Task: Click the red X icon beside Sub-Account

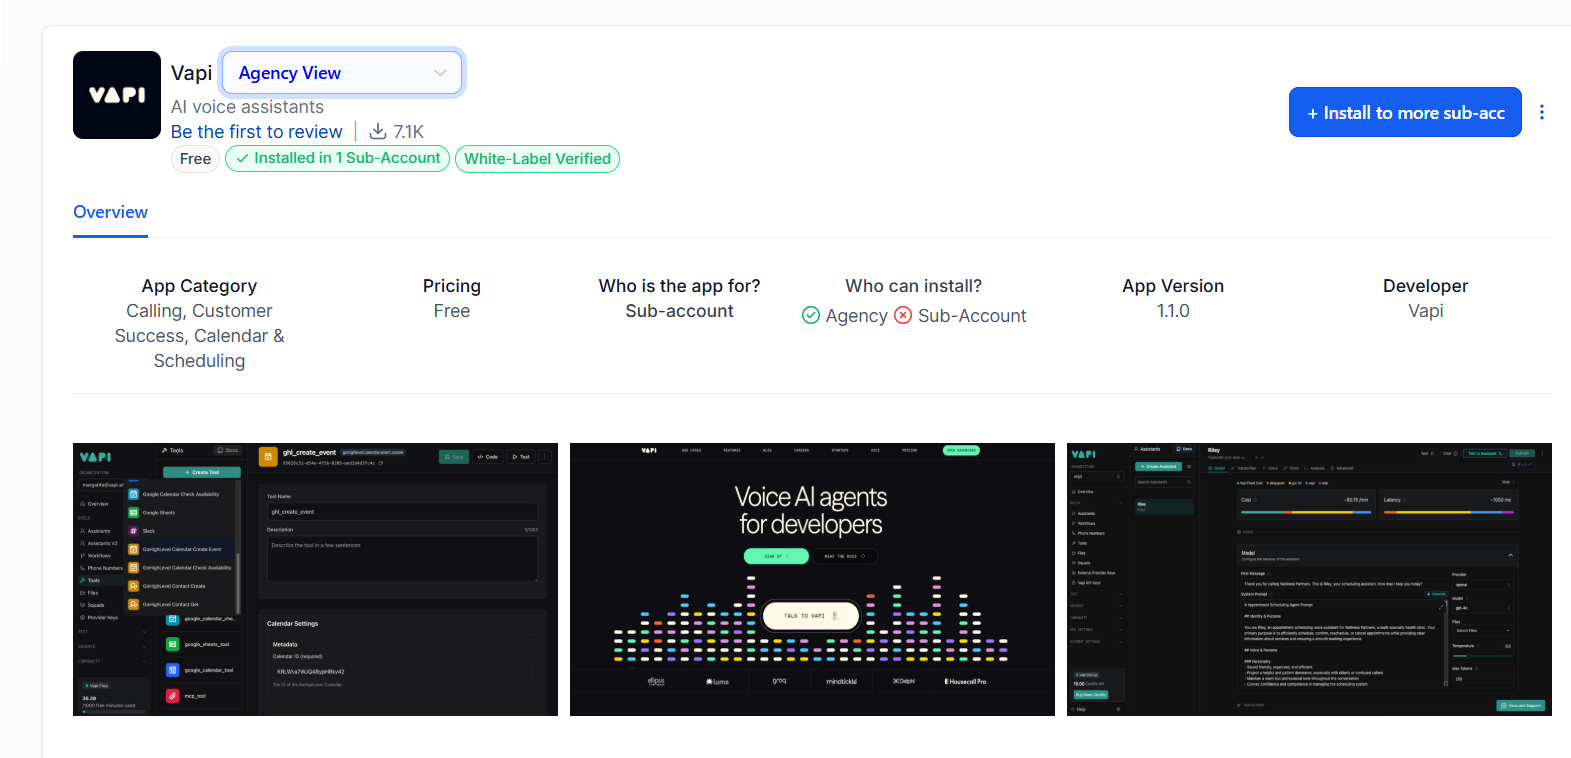Action: coord(903,316)
